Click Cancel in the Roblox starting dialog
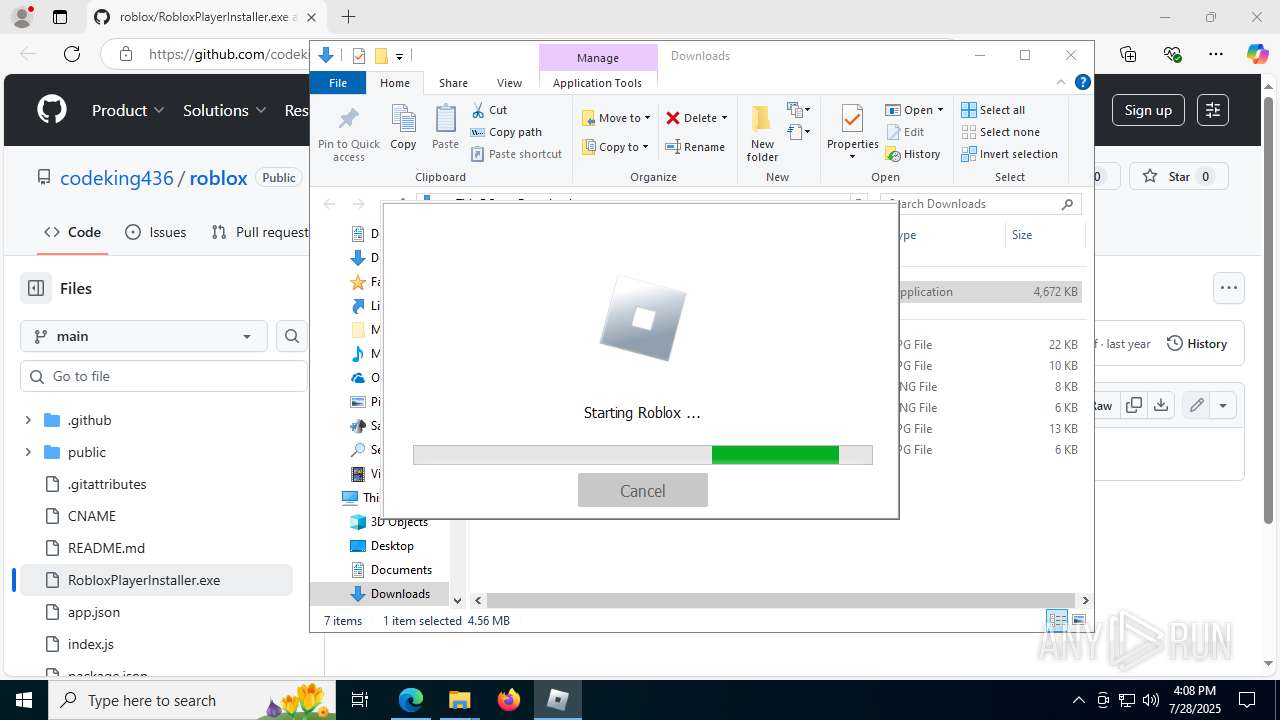 click(642, 490)
